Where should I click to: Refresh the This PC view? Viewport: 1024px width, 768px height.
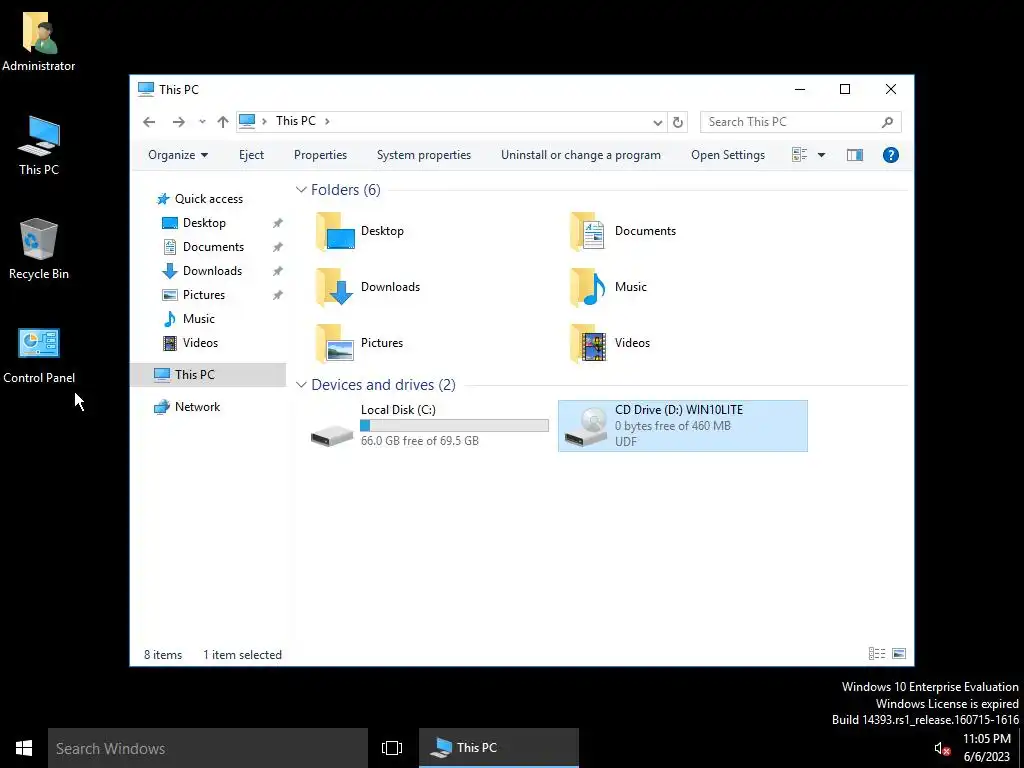[x=678, y=122]
